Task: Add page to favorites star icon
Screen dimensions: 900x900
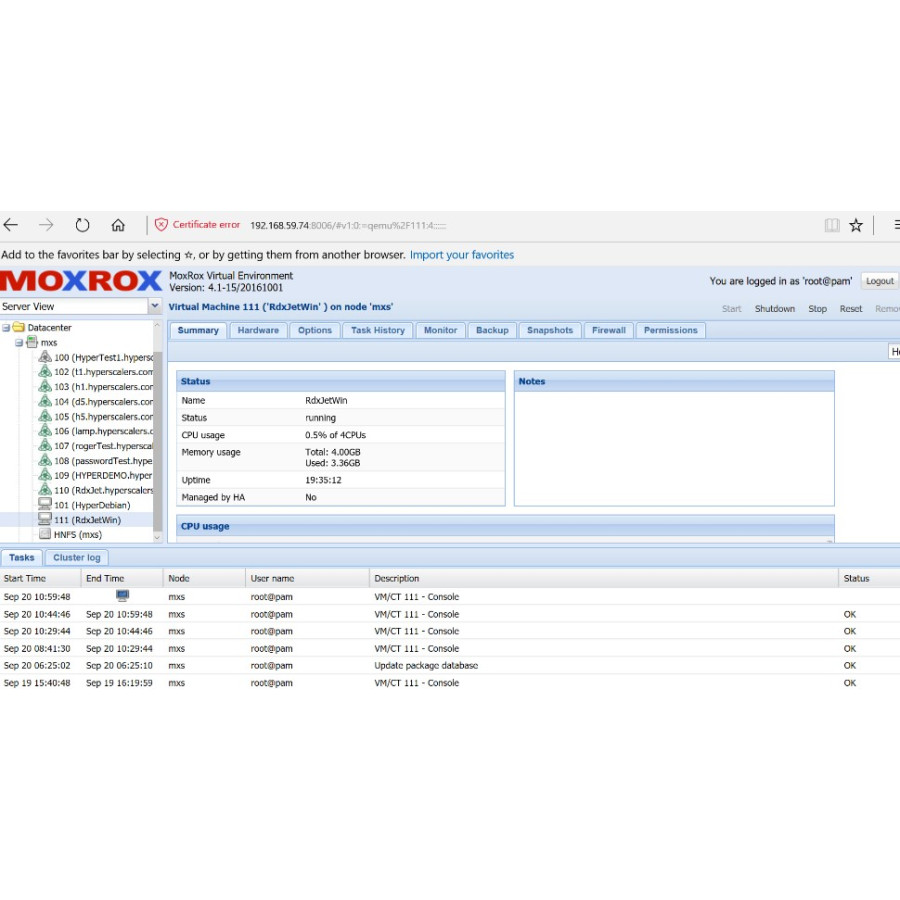Action: coord(856,225)
